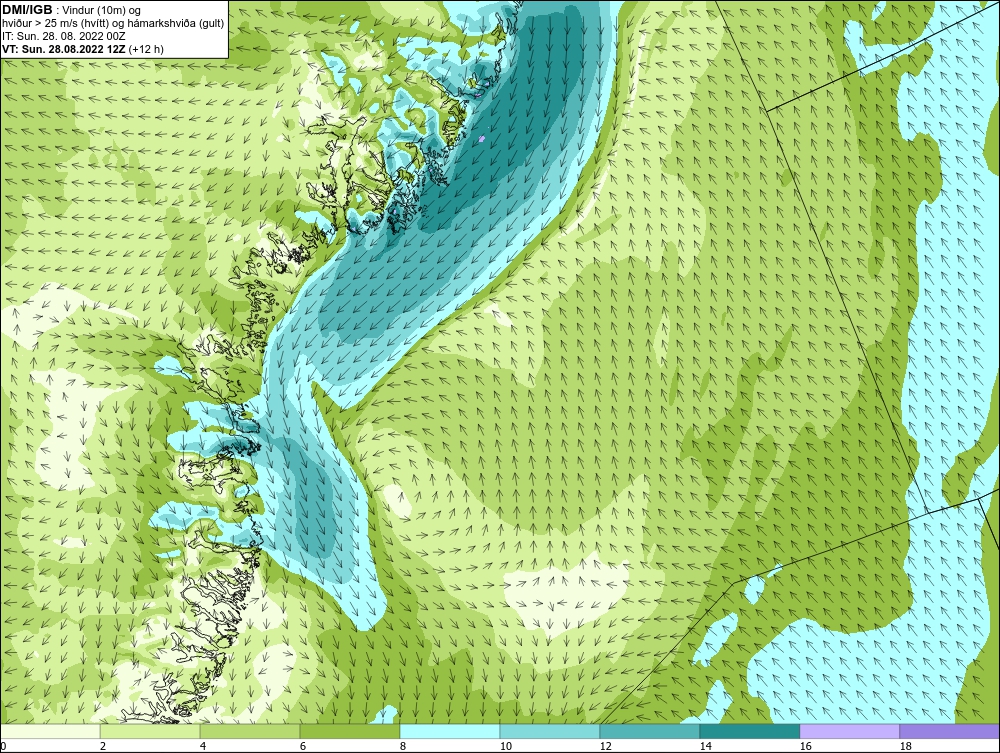
Task: Click the "hviður > 25 m/s (hvítt)" text line
Action: coord(56,23)
